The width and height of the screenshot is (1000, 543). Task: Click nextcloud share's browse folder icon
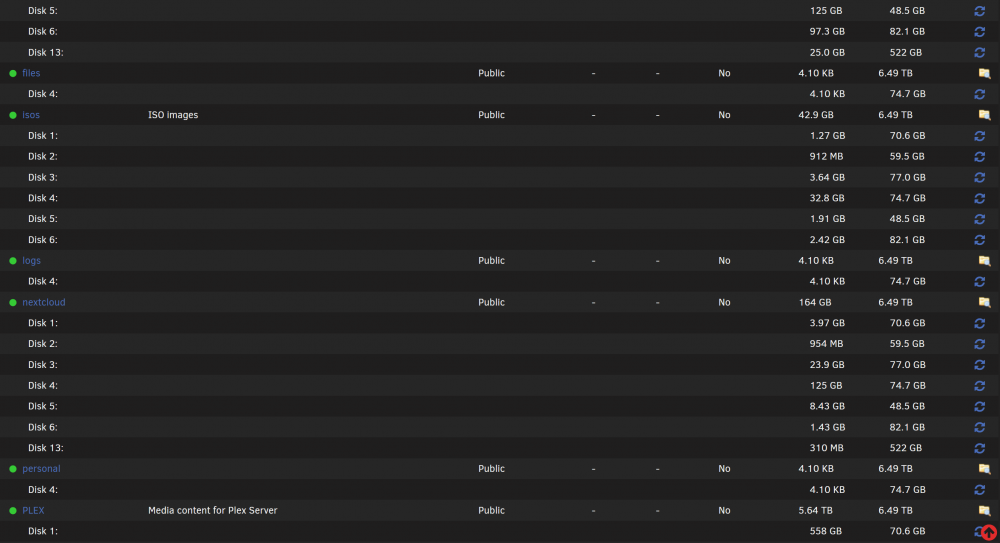click(984, 302)
